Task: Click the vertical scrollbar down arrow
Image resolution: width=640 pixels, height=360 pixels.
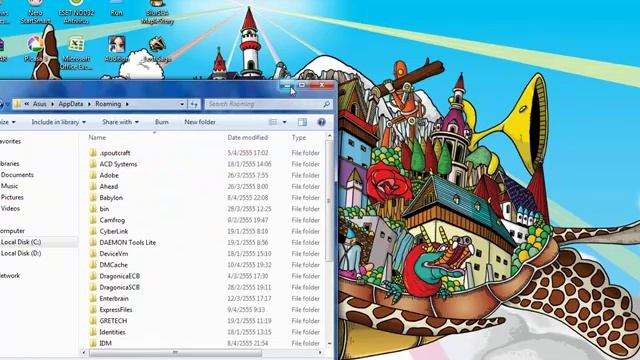Action: click(329, 344)
